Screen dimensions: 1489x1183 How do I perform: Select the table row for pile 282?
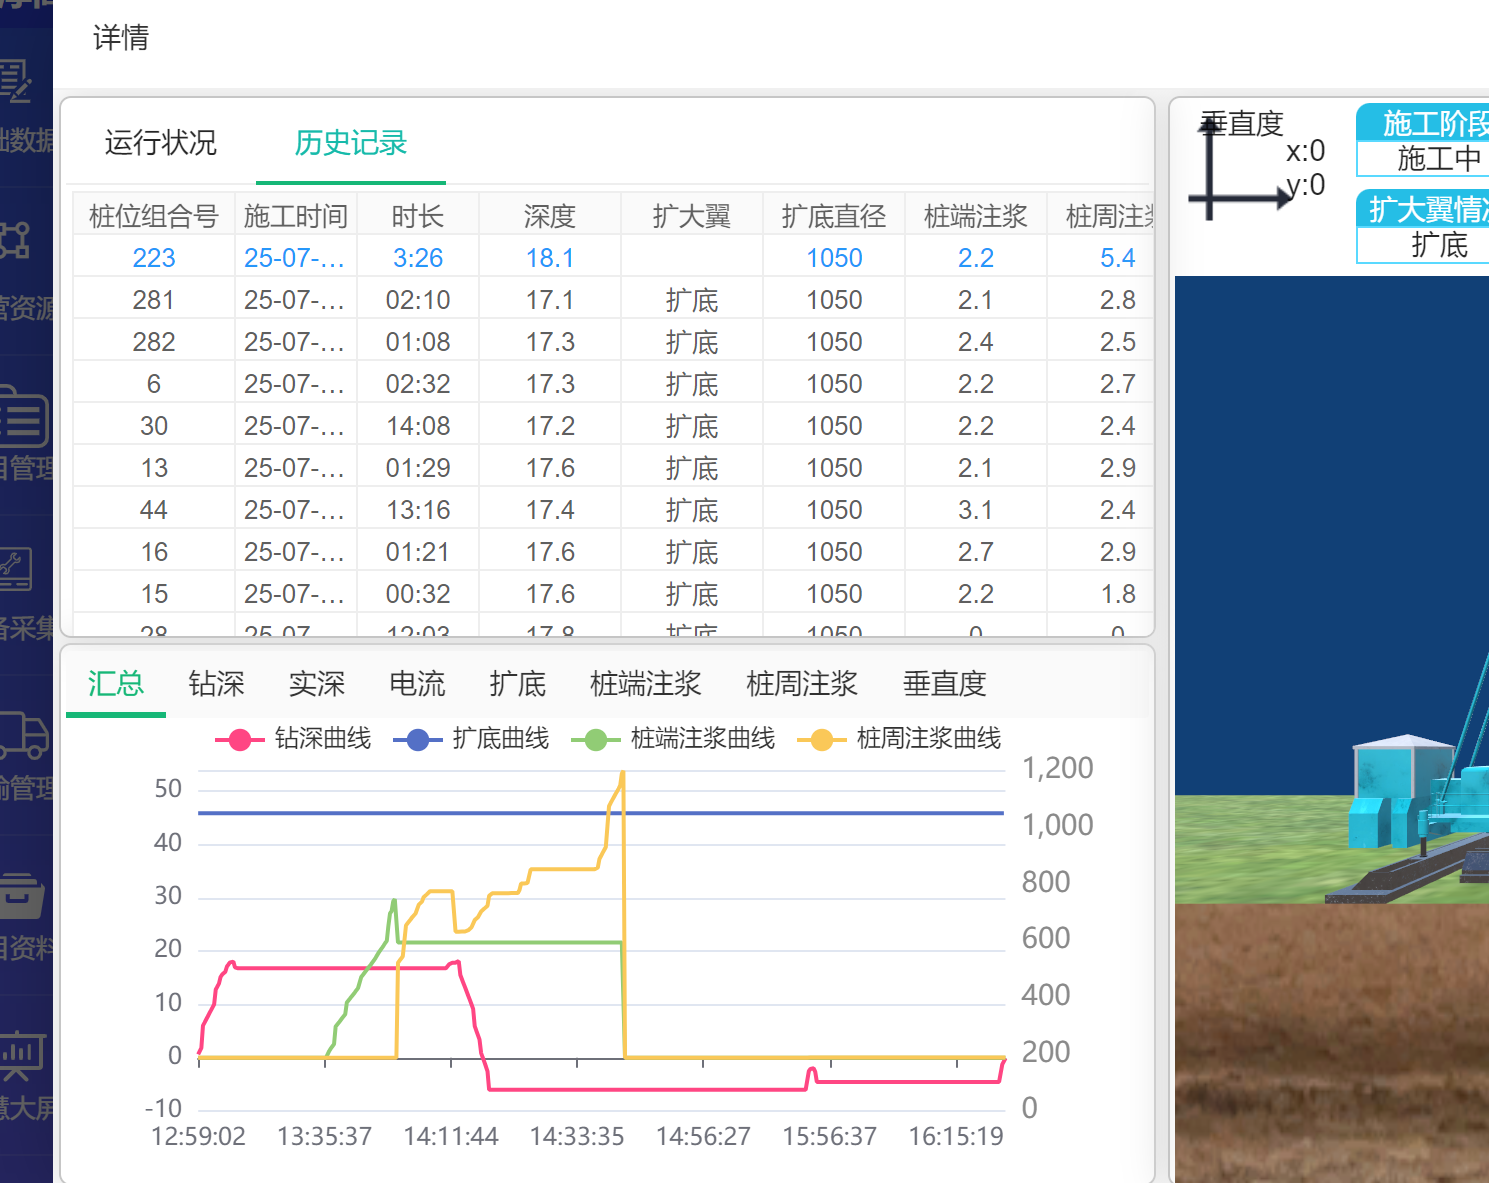pos(154,342)
